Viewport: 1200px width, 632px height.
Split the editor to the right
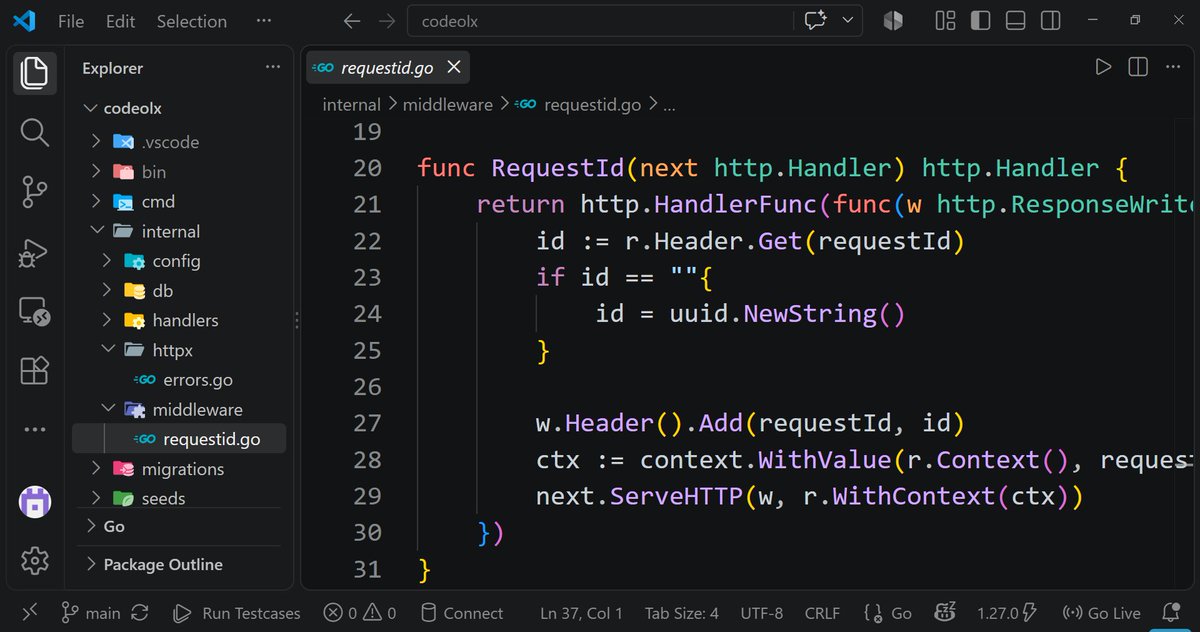1138,67
